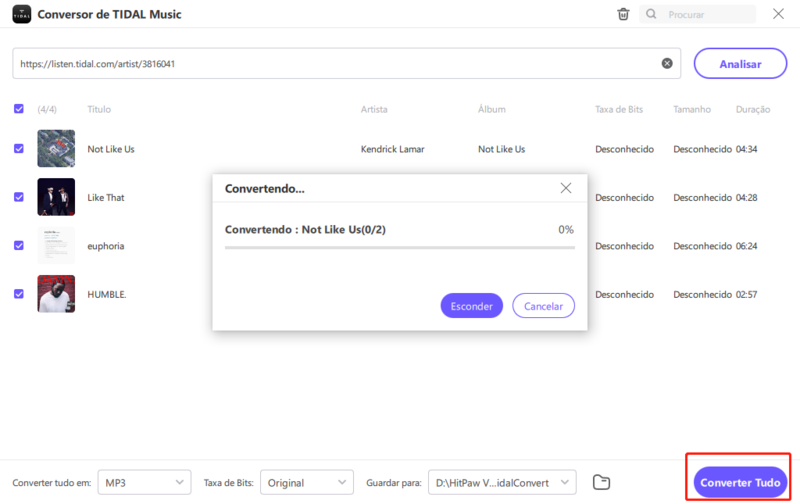Uncheck the Not Like Us track checkbox
800x504 pixels.
click(19, 148)
